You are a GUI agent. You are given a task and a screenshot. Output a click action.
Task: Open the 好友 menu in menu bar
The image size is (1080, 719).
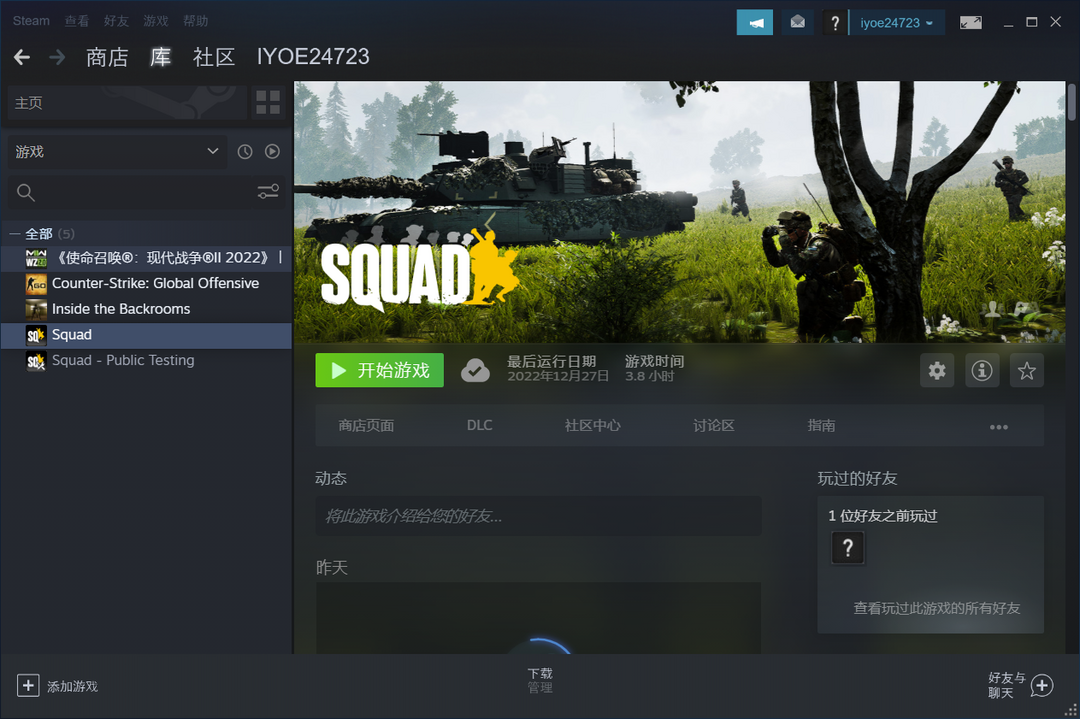[116, 21]
